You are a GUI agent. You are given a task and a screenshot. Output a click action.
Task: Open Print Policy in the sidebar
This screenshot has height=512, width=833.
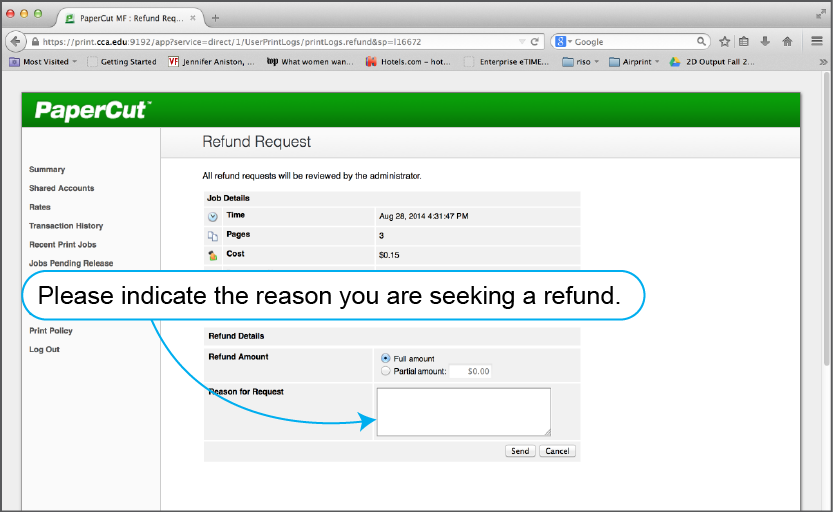click(x=50, y=330)
